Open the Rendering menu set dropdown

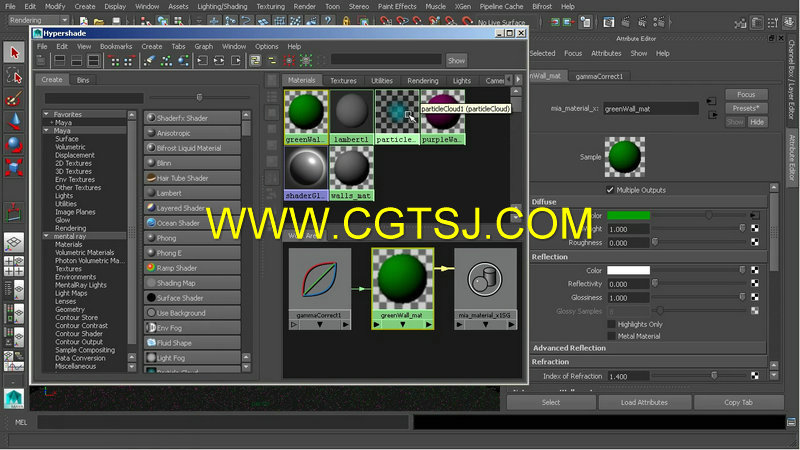[38, 20]
